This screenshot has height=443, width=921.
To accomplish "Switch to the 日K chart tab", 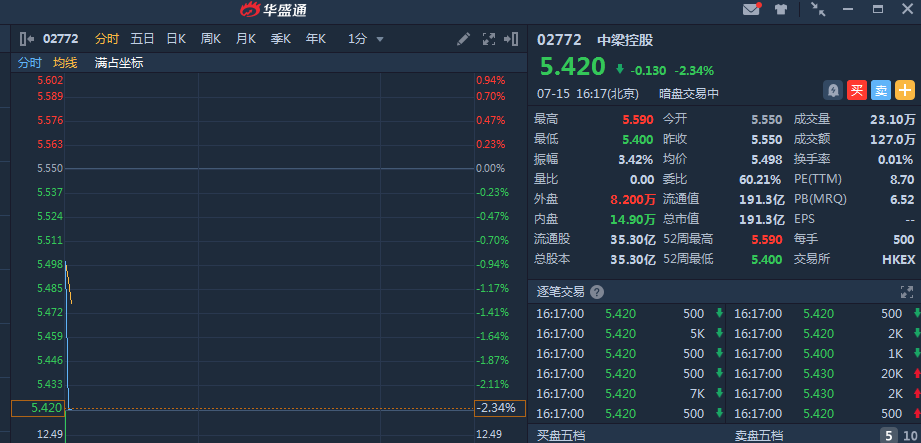I will coord(176,39).
